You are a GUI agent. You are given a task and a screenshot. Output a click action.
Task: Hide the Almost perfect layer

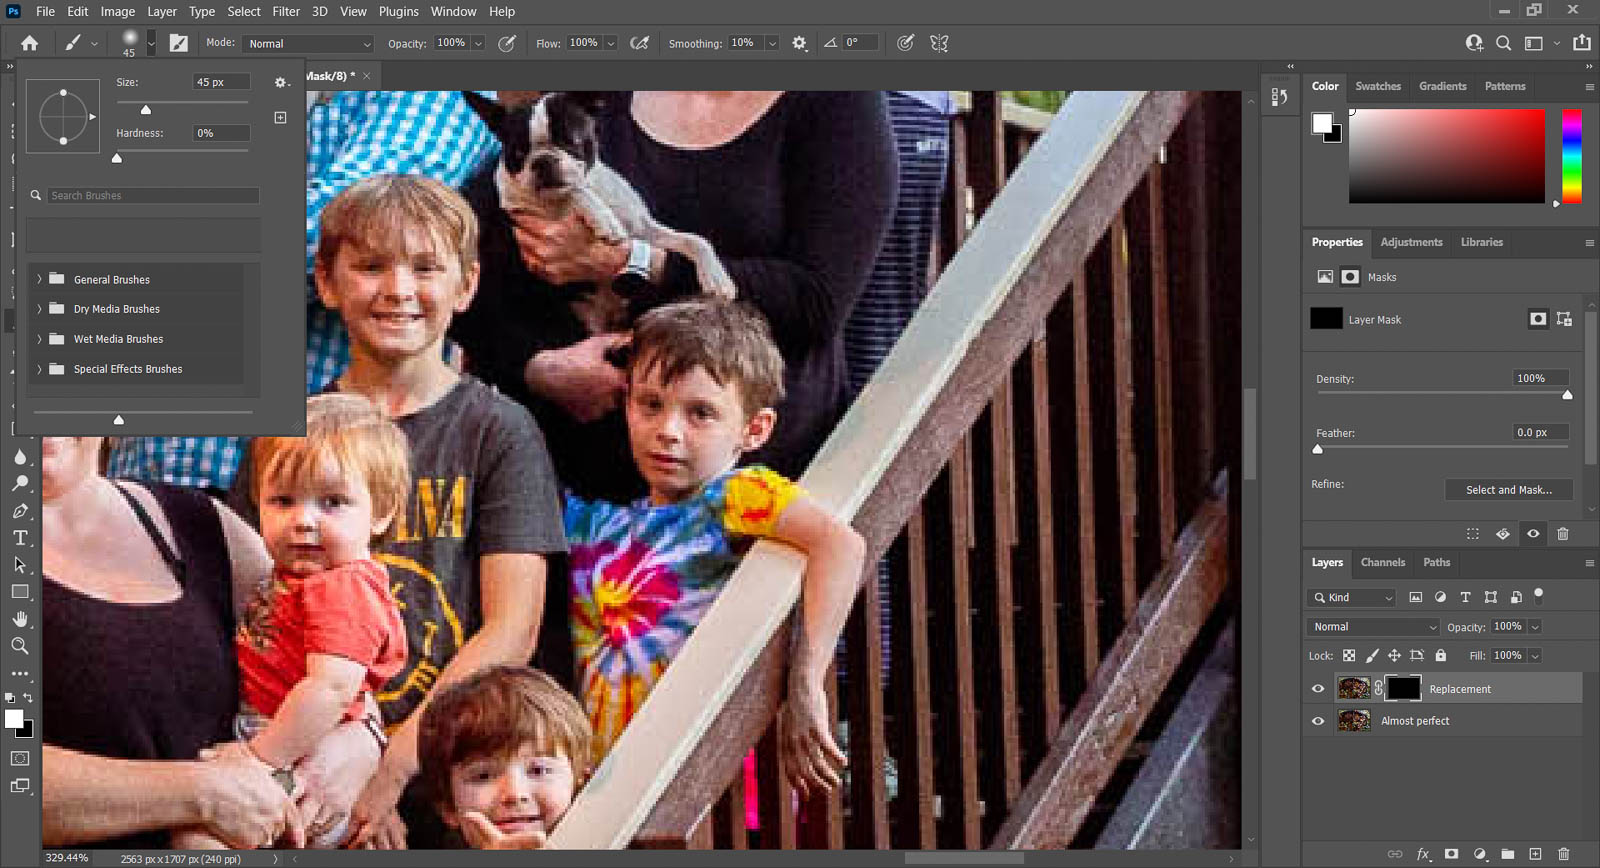point(1318,721)
